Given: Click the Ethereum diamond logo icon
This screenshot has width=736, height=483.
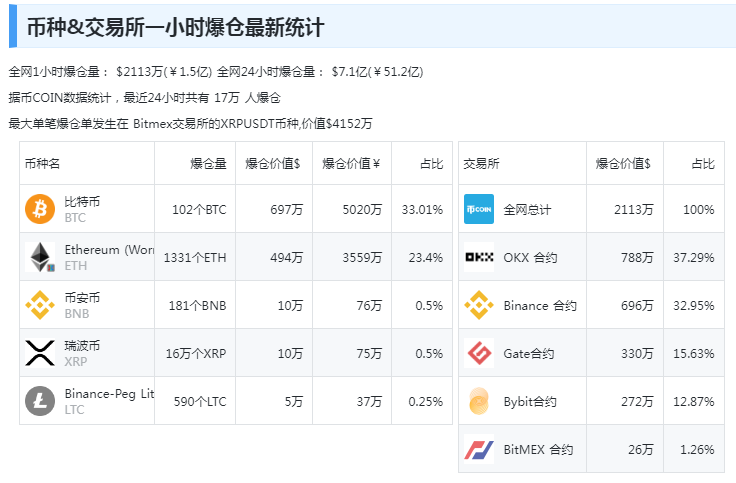Looking at the screenshot, I should tap(40, 257).
